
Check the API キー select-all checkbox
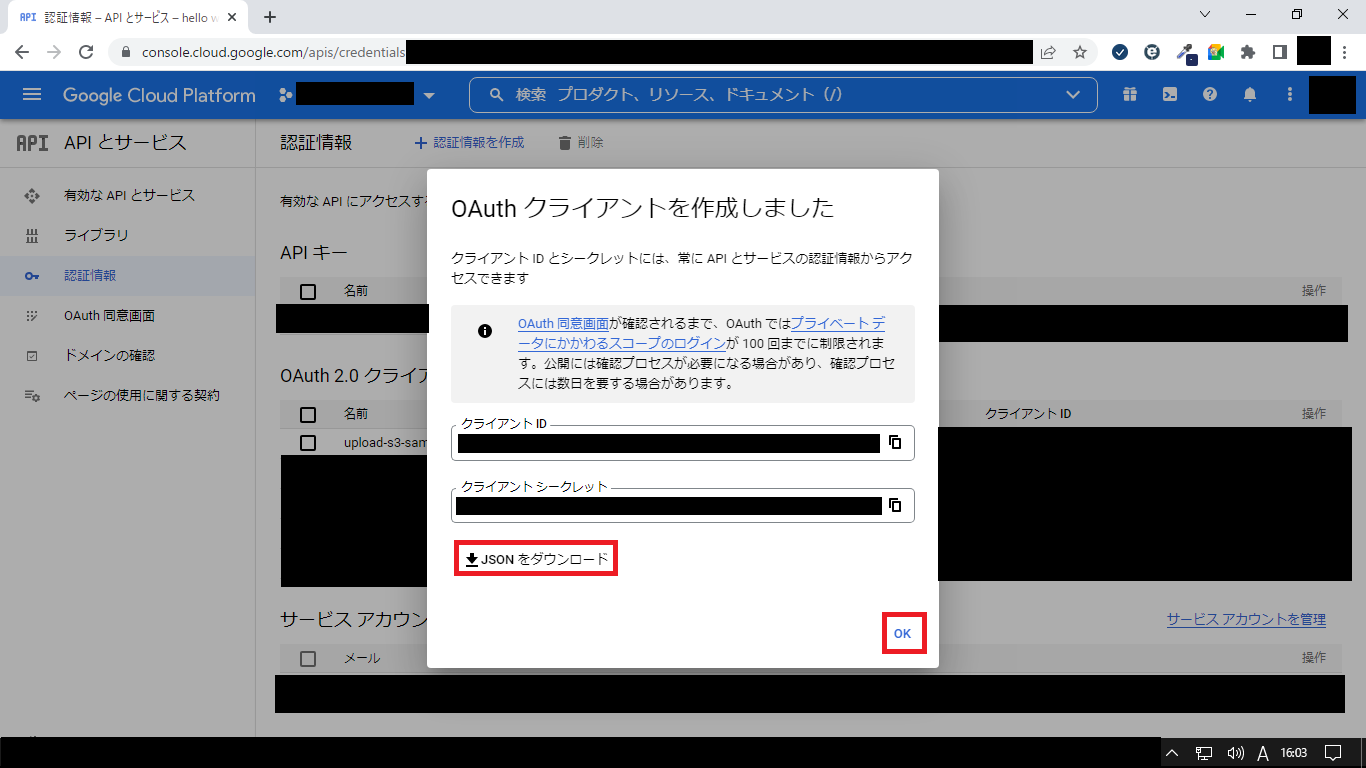click(x=308, y=291)
